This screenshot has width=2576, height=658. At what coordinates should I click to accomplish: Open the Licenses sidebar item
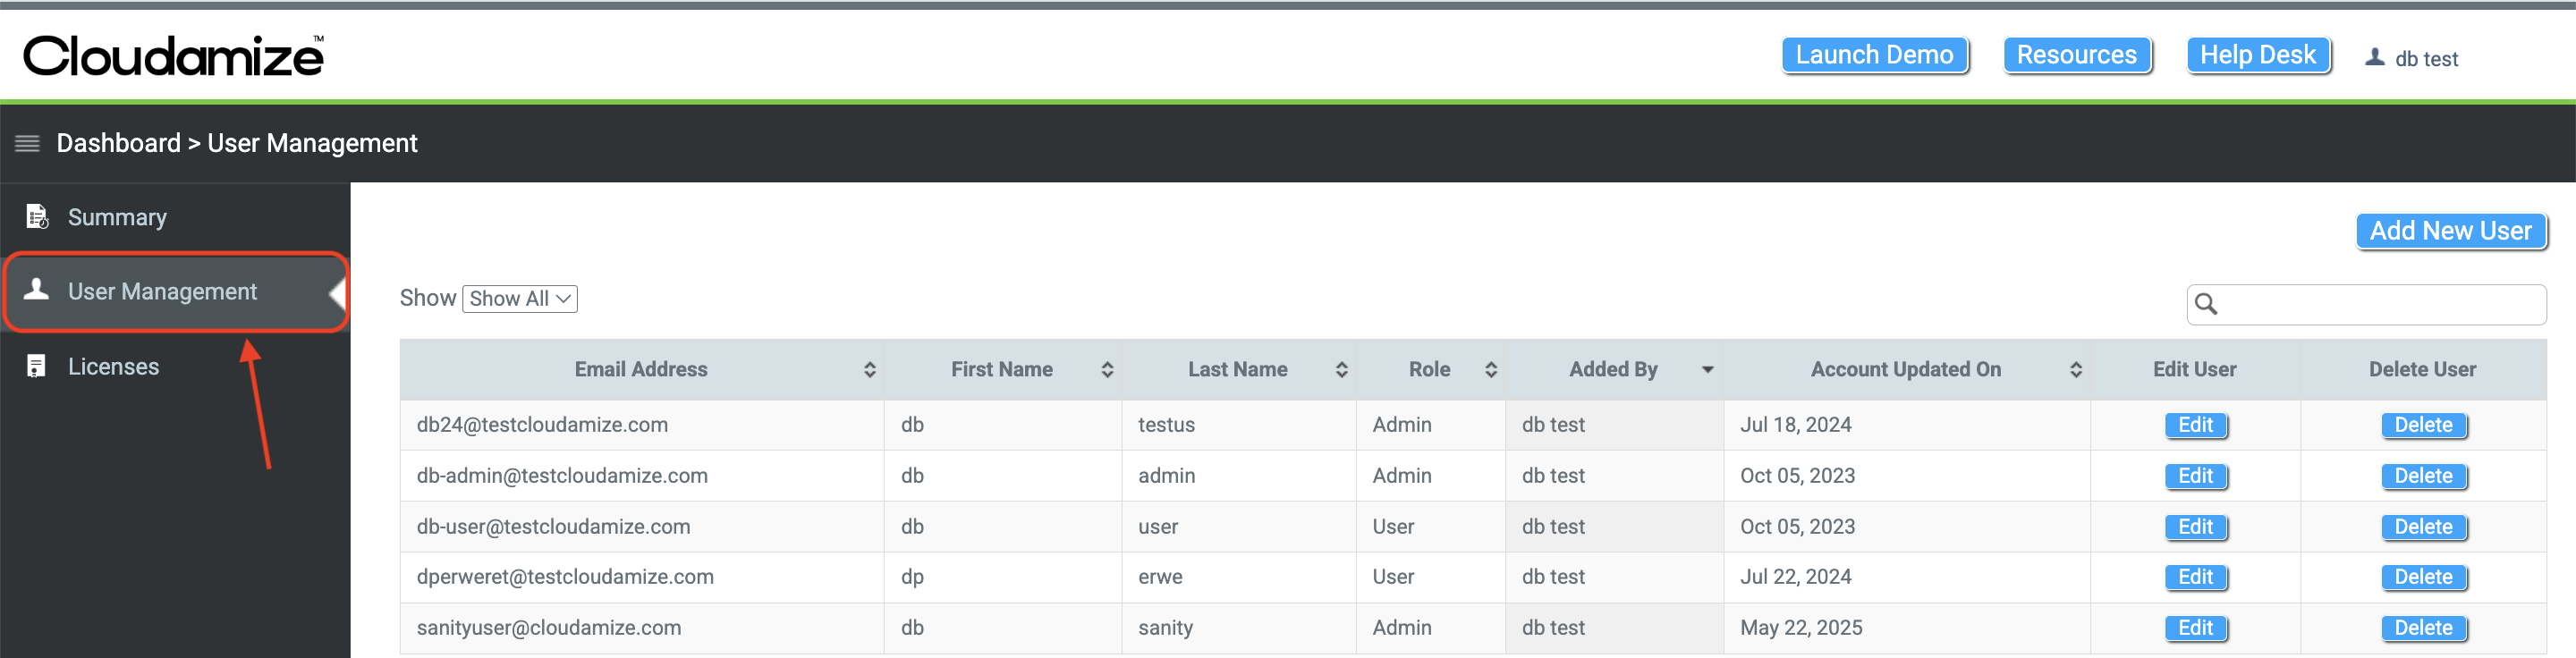113,367
